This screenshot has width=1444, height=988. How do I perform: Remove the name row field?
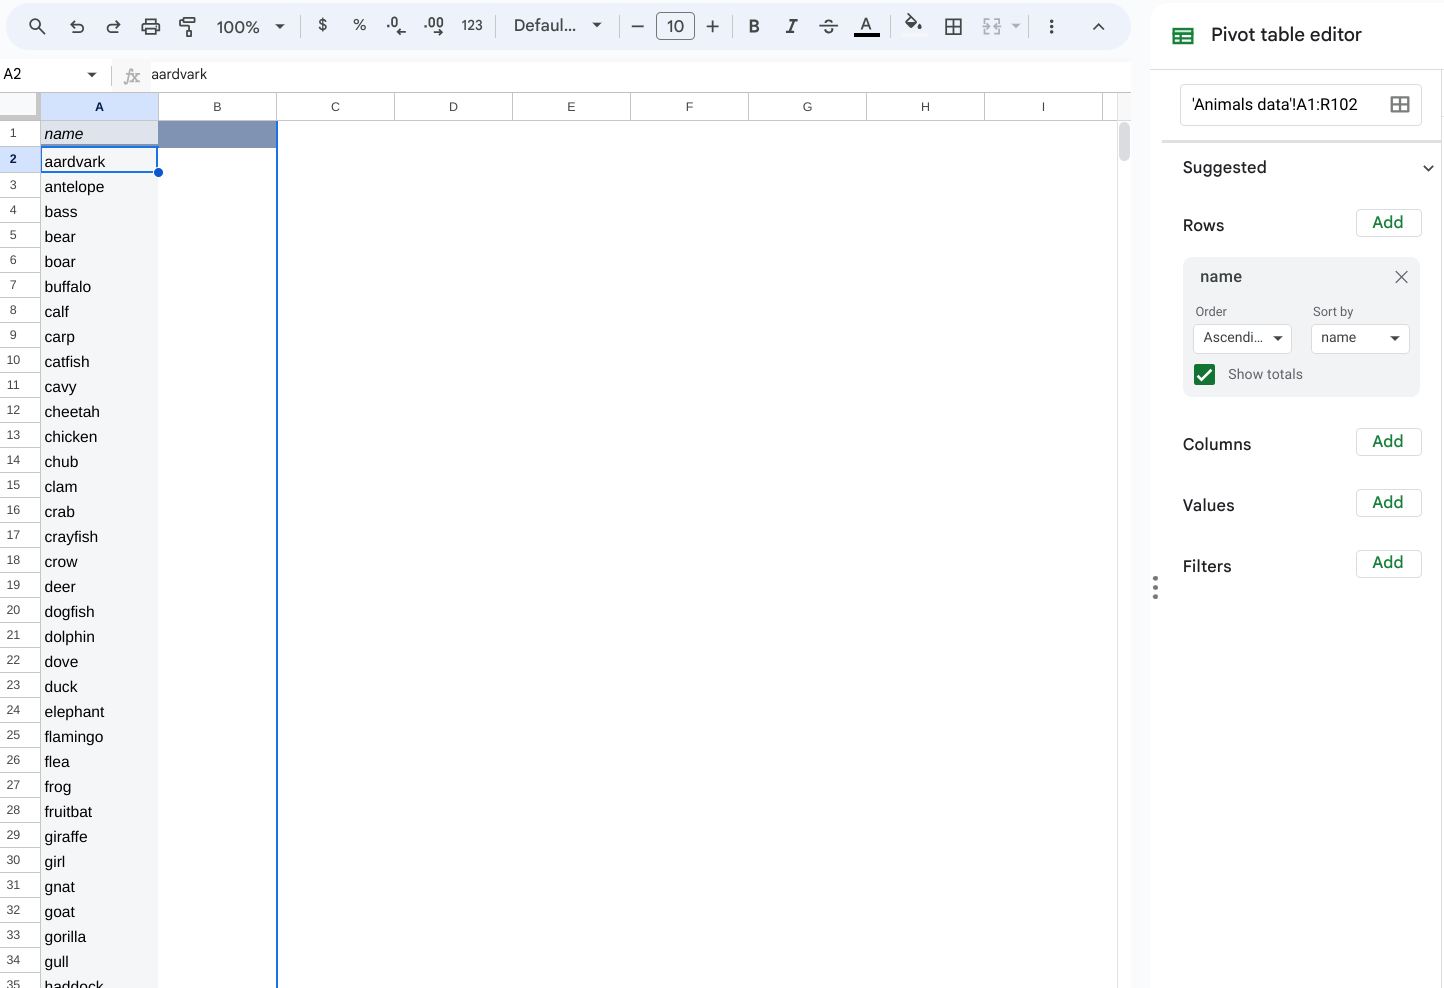pyautogui.click(x=1401, y=277)
